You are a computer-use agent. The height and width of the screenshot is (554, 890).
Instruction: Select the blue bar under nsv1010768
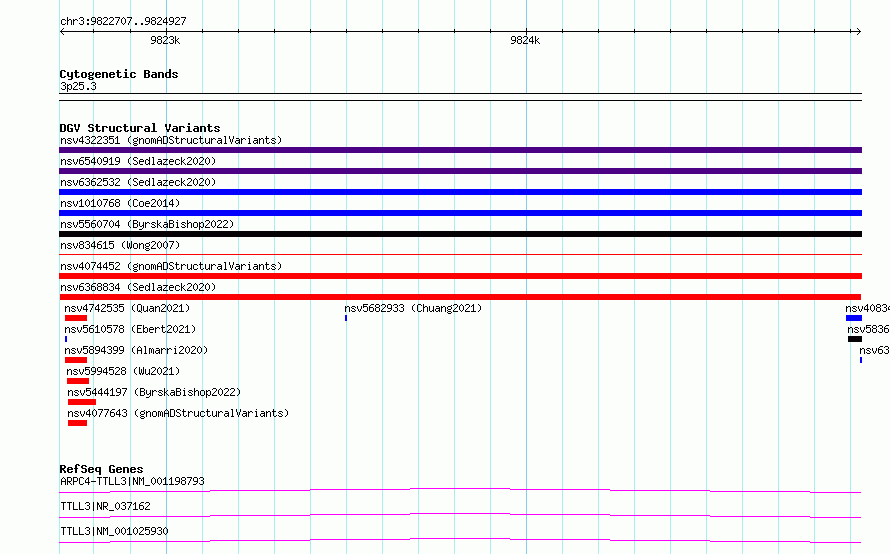pyautogui.click(x=460, y=213)
